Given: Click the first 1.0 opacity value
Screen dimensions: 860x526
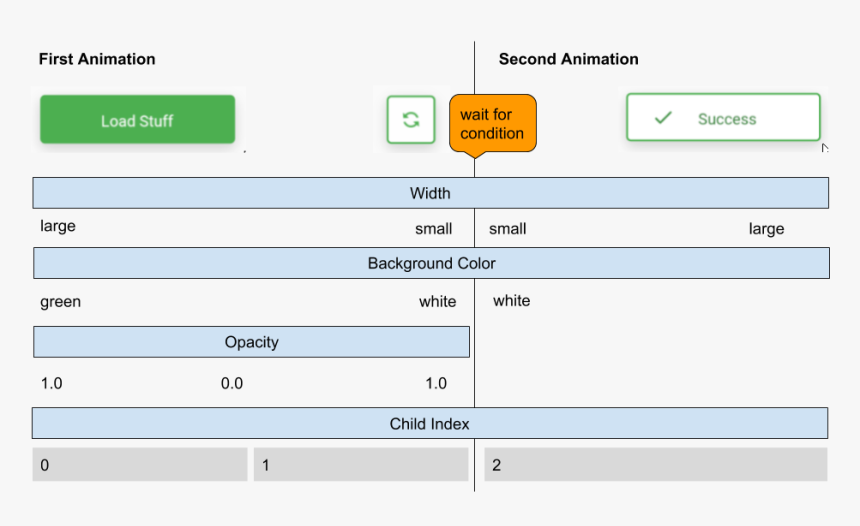Looking at the screenshot, I should (x=51, y=383).
